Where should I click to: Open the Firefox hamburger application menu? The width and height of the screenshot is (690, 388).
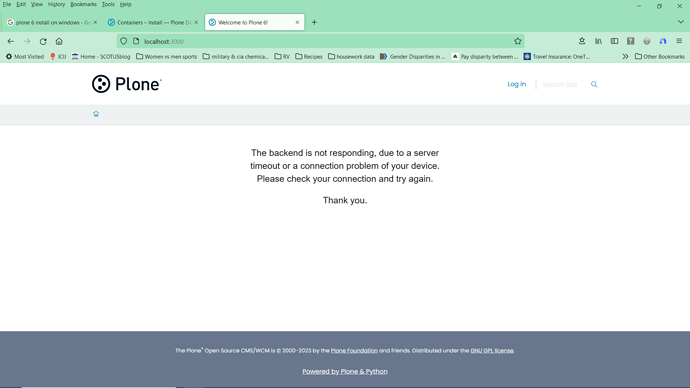679,41
